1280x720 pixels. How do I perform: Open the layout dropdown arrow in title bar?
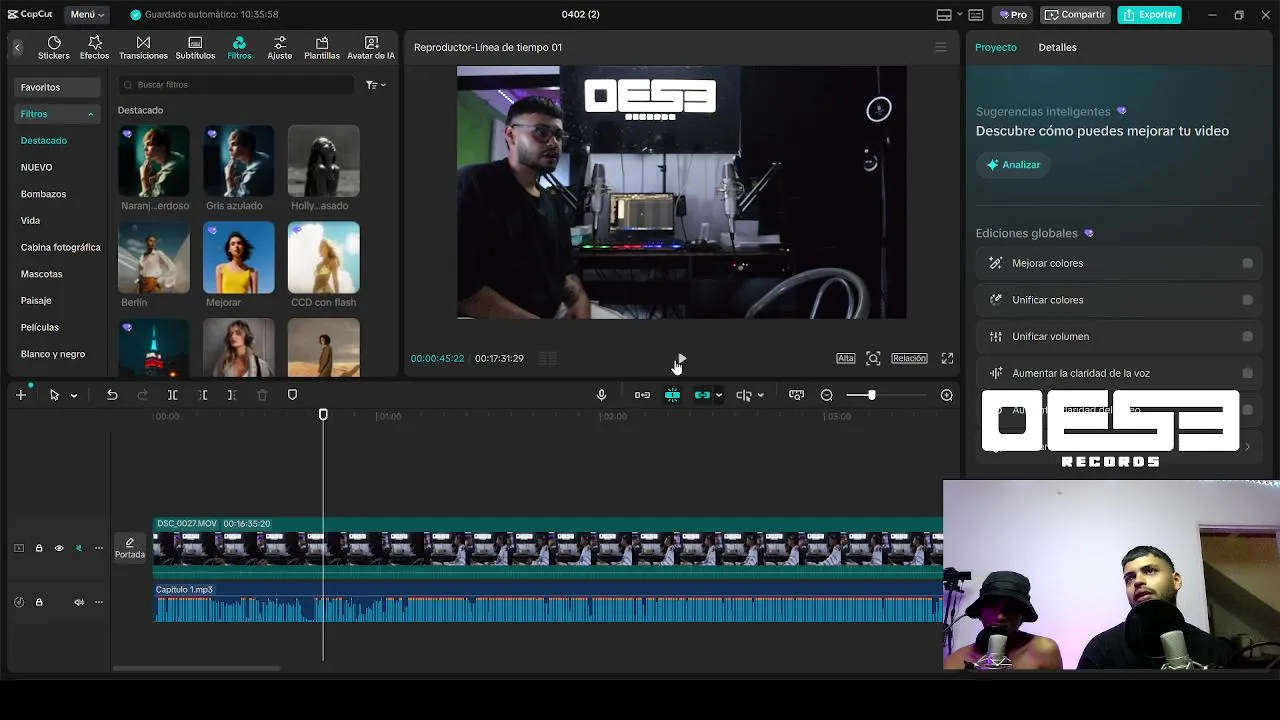pyautogui.click(x=959, y=15)
